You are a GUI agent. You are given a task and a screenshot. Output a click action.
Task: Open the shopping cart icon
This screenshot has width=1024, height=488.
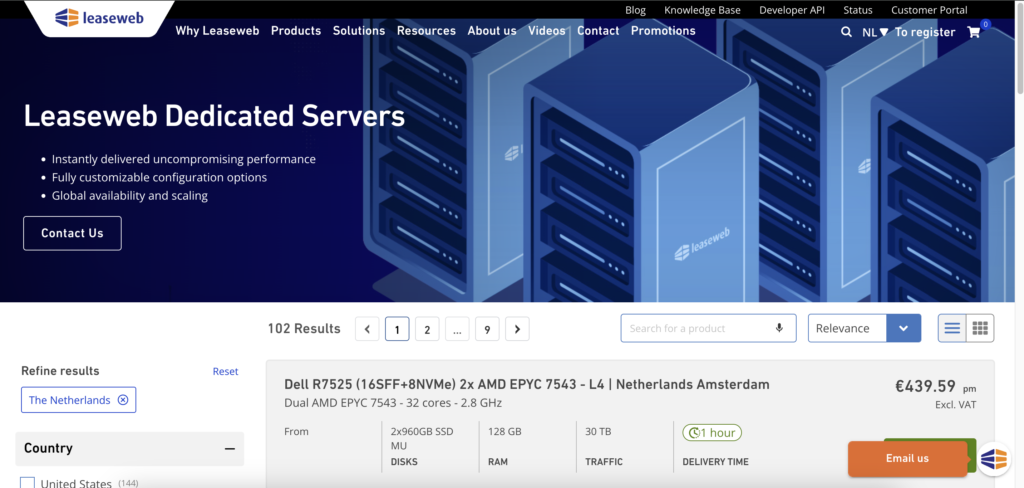[x=974, y=32]
